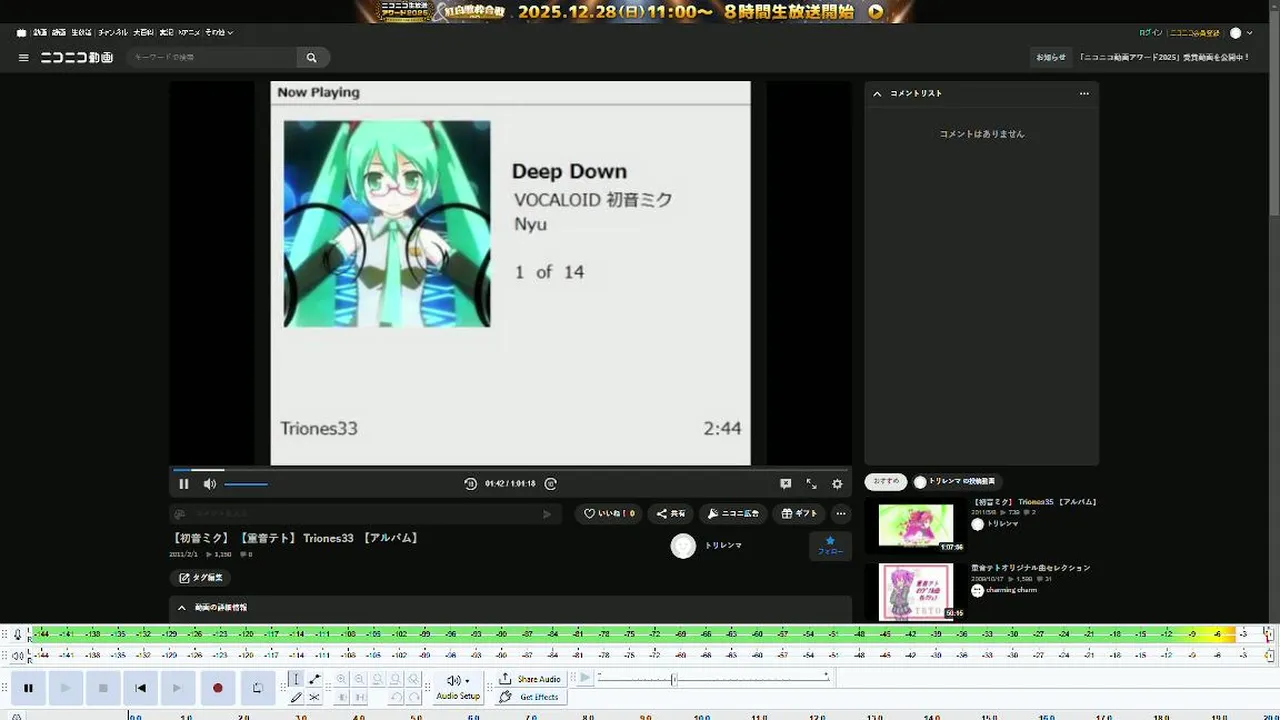This screenshot has width=1280, height=720.
Task: Click Audacity record meter microphone icon
Action: click(18, 634)
